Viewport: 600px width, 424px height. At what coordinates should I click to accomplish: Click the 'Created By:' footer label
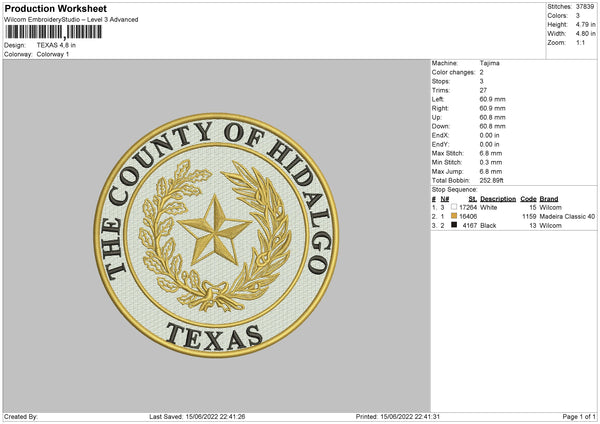pos(21,416)
